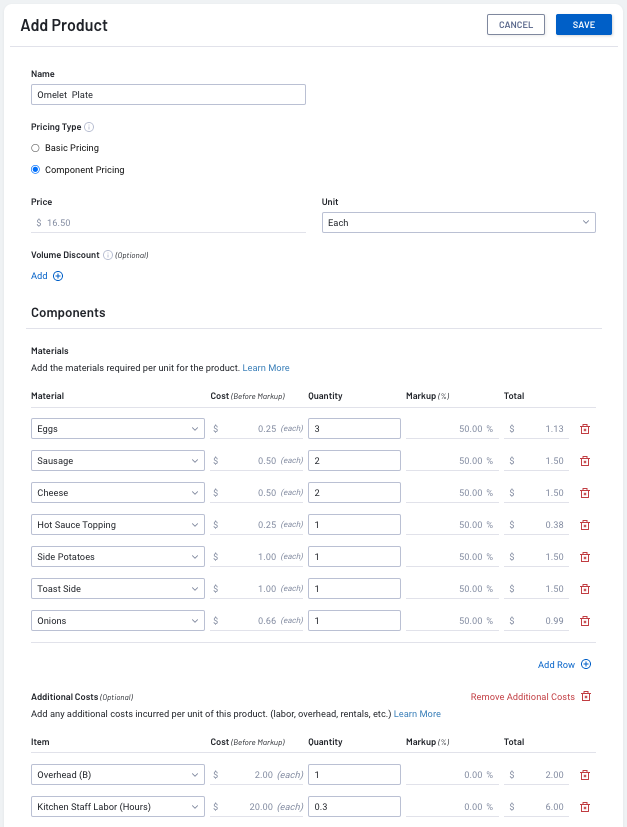The height and width of the screenshot is (827, 627).
Task: Edit the Toast Side quantity field
Action: (354, 588)
